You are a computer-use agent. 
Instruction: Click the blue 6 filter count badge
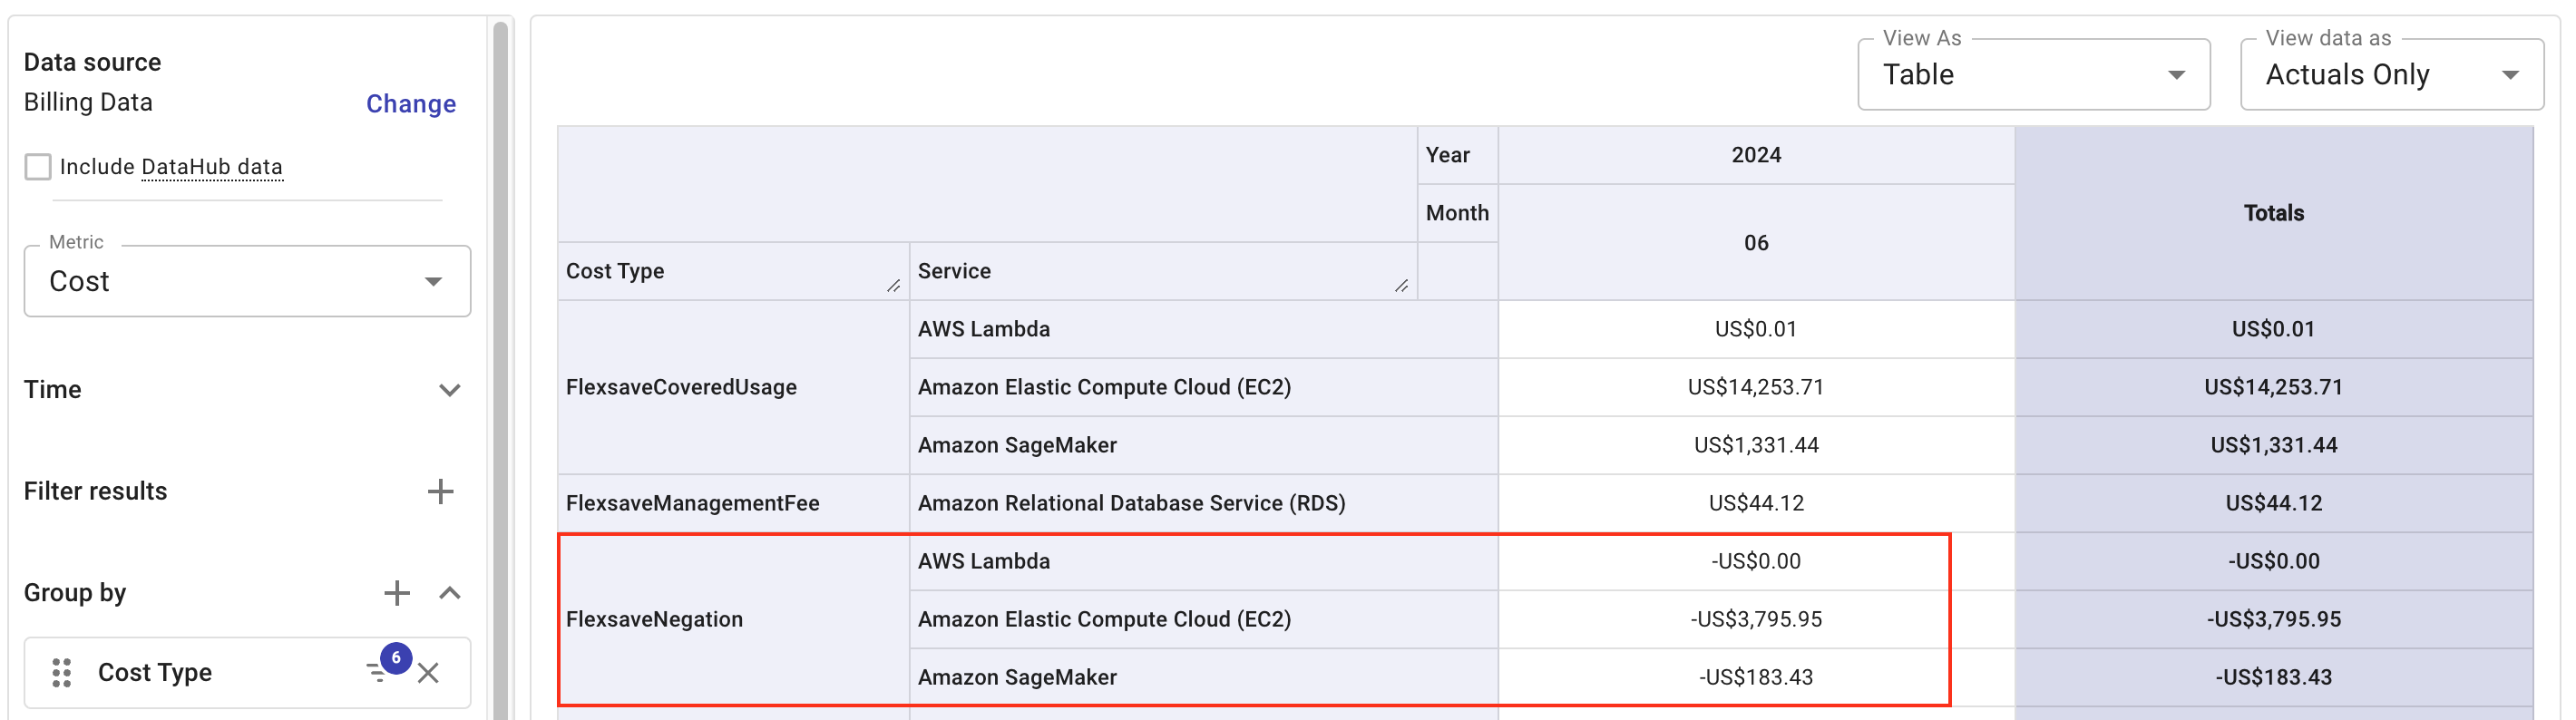point(398,657)
